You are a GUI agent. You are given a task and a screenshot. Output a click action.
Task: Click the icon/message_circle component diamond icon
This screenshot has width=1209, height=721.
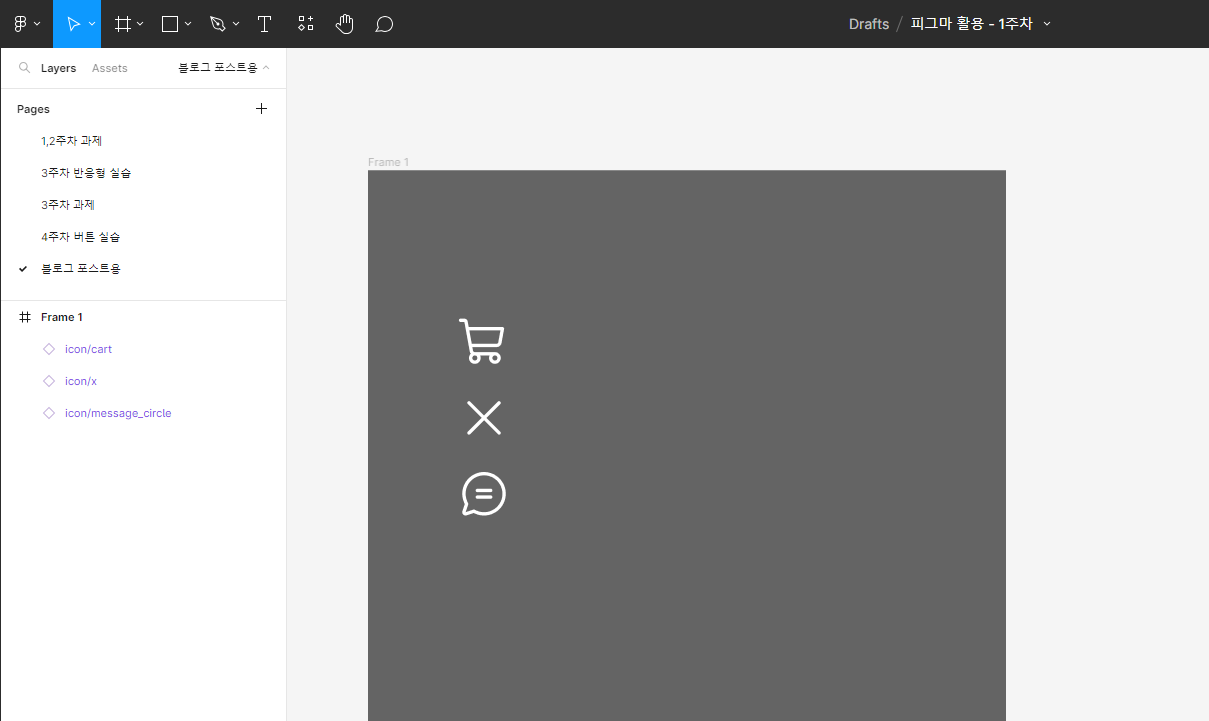49,413
